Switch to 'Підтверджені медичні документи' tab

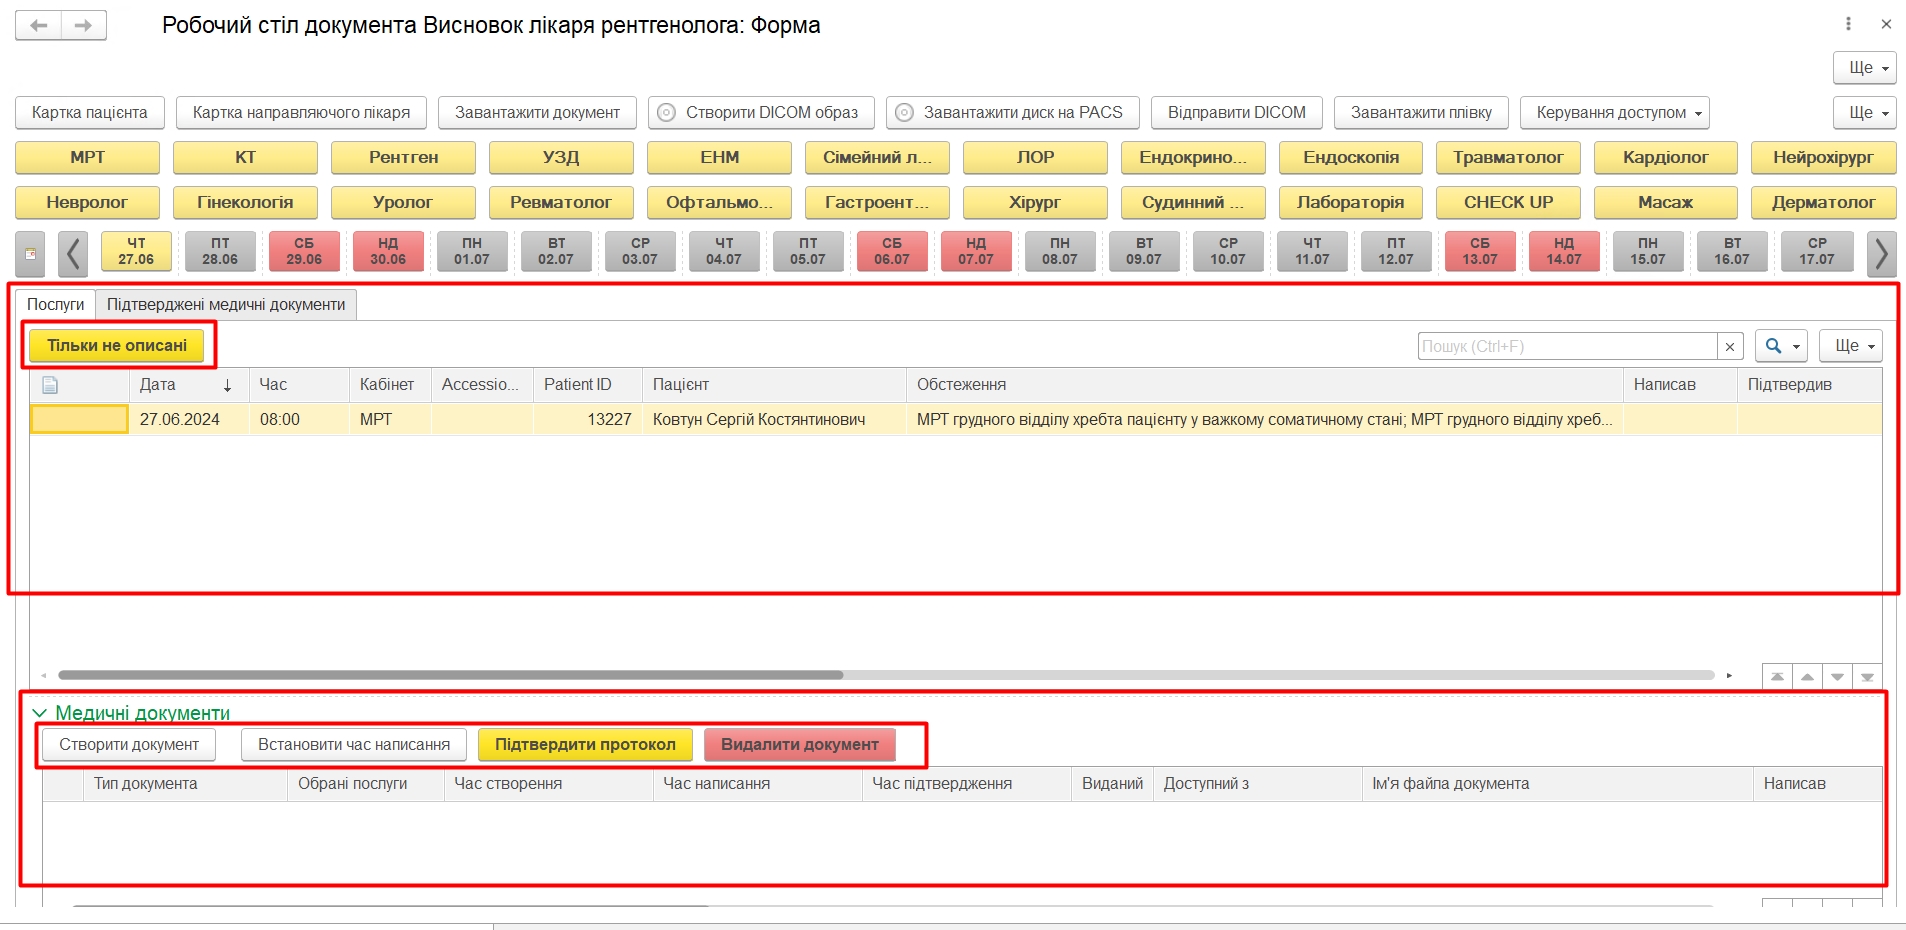[x=226, y=305]
